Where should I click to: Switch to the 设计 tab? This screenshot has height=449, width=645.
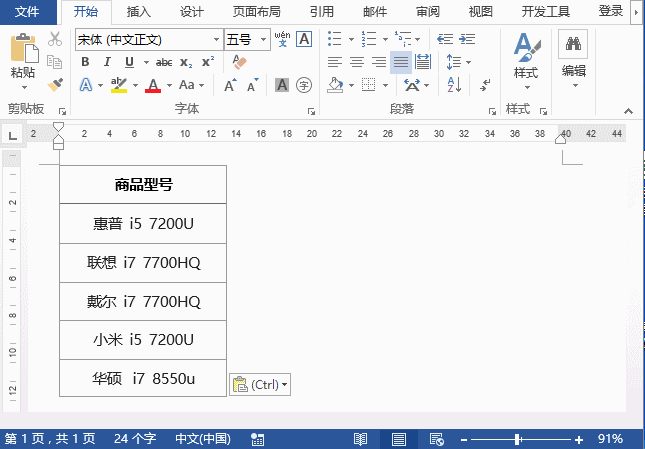191,12
